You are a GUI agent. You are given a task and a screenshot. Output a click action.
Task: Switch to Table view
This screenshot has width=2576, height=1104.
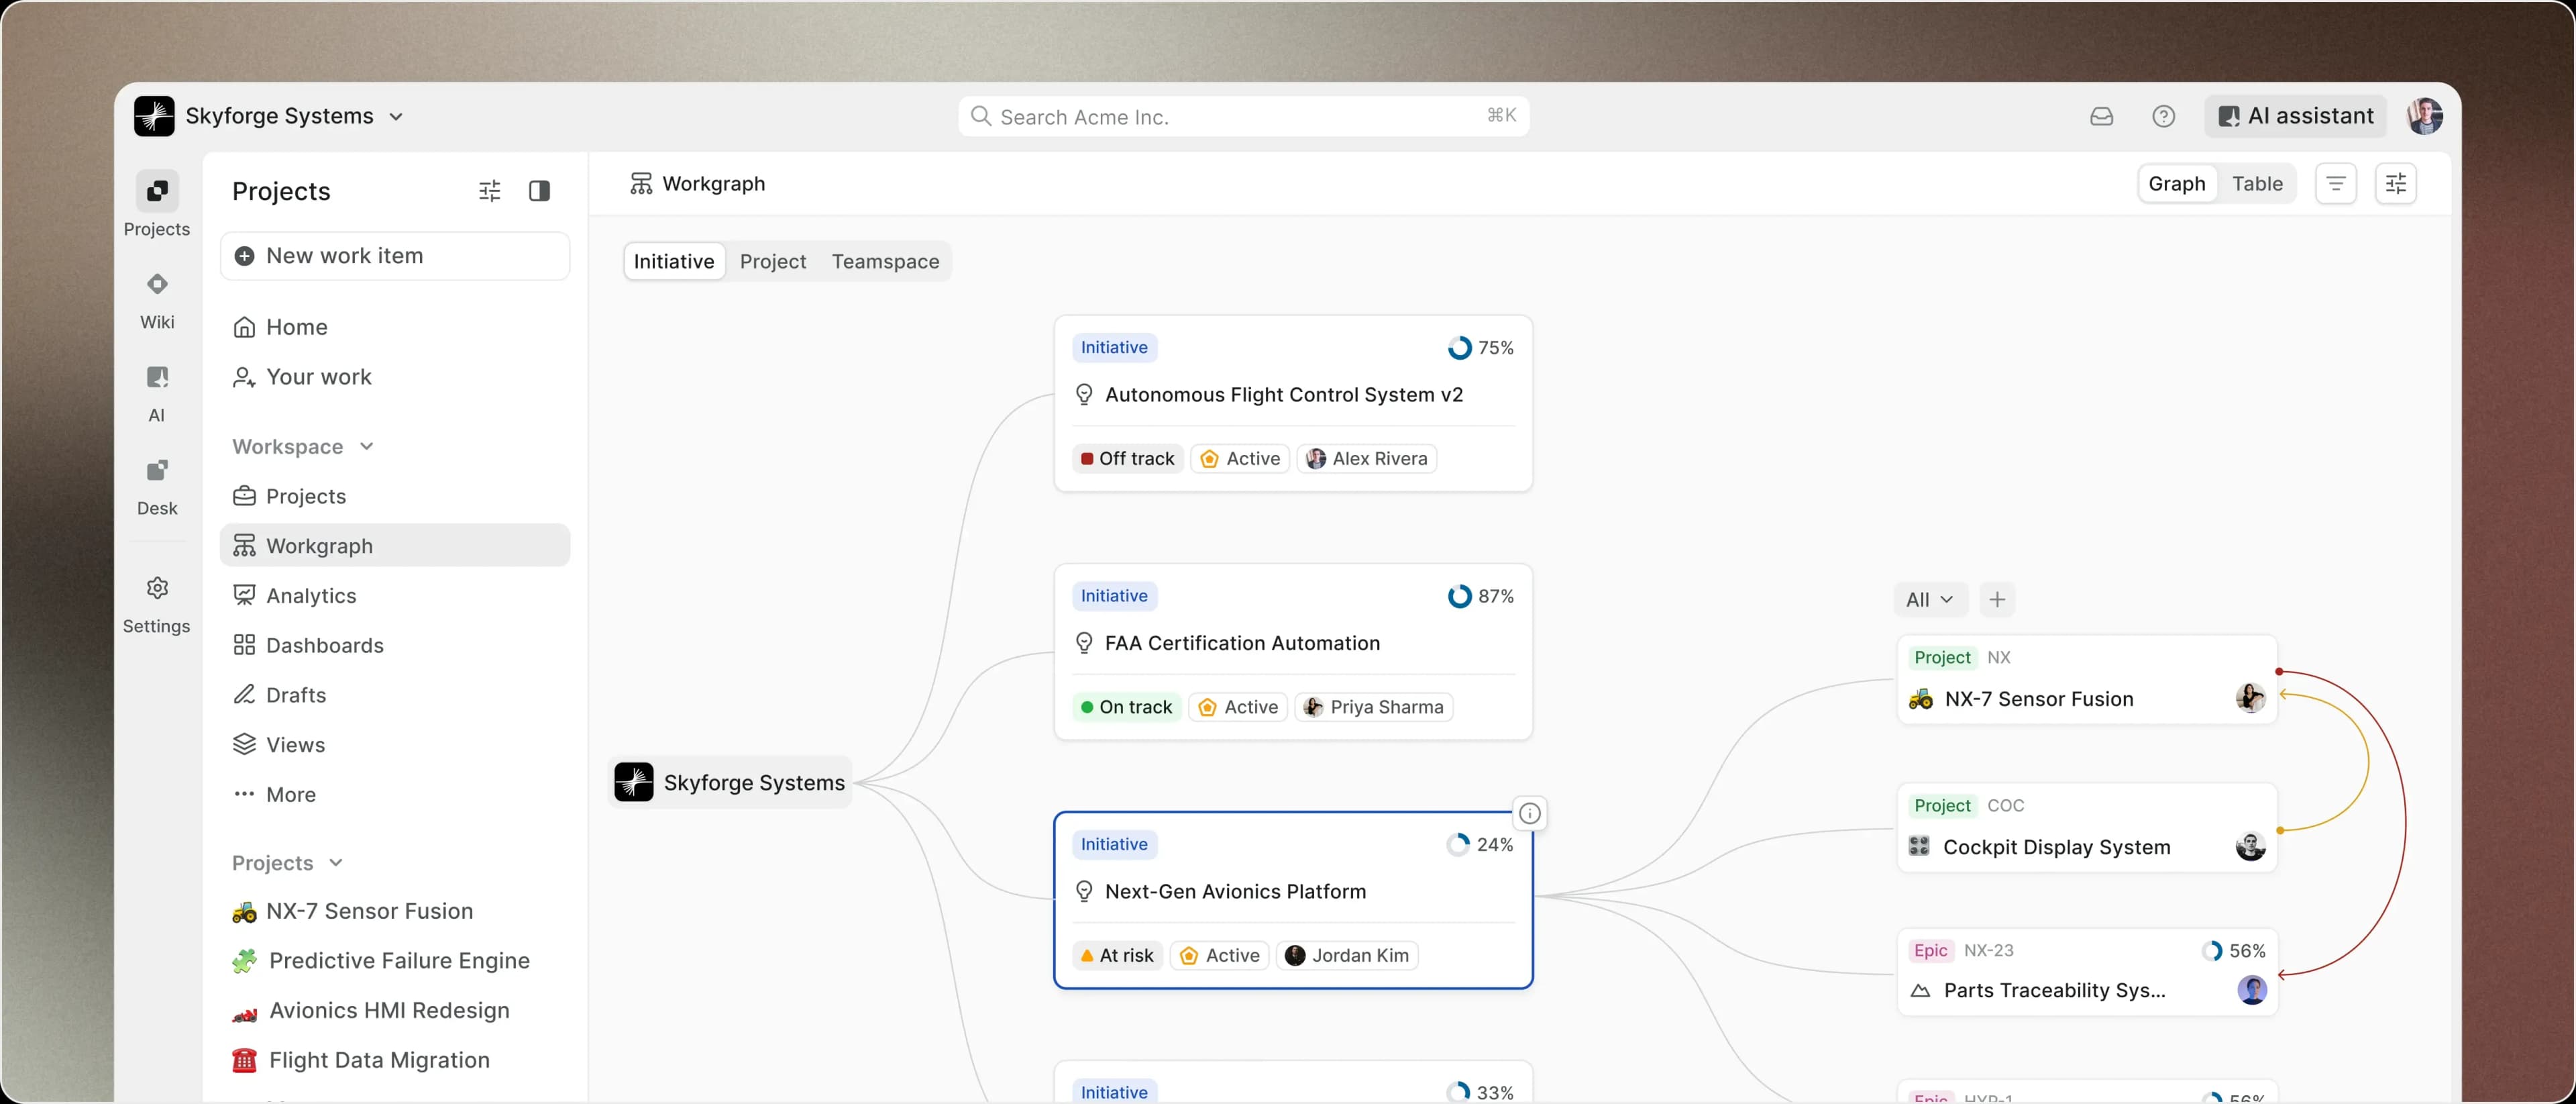click(x=2257, y=184)
